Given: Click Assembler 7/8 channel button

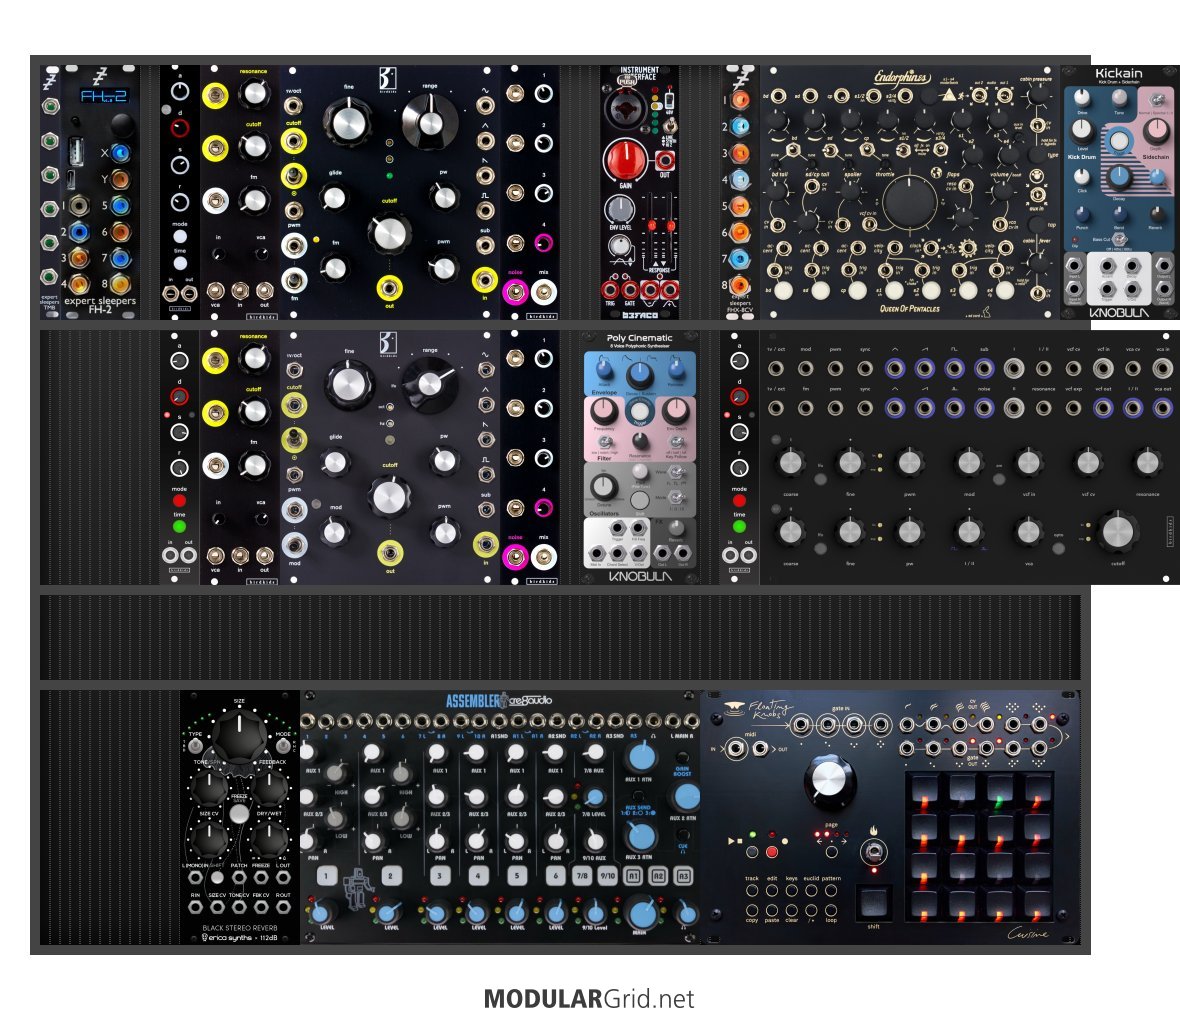Looking at the screenshot, I should pos(582,876).
